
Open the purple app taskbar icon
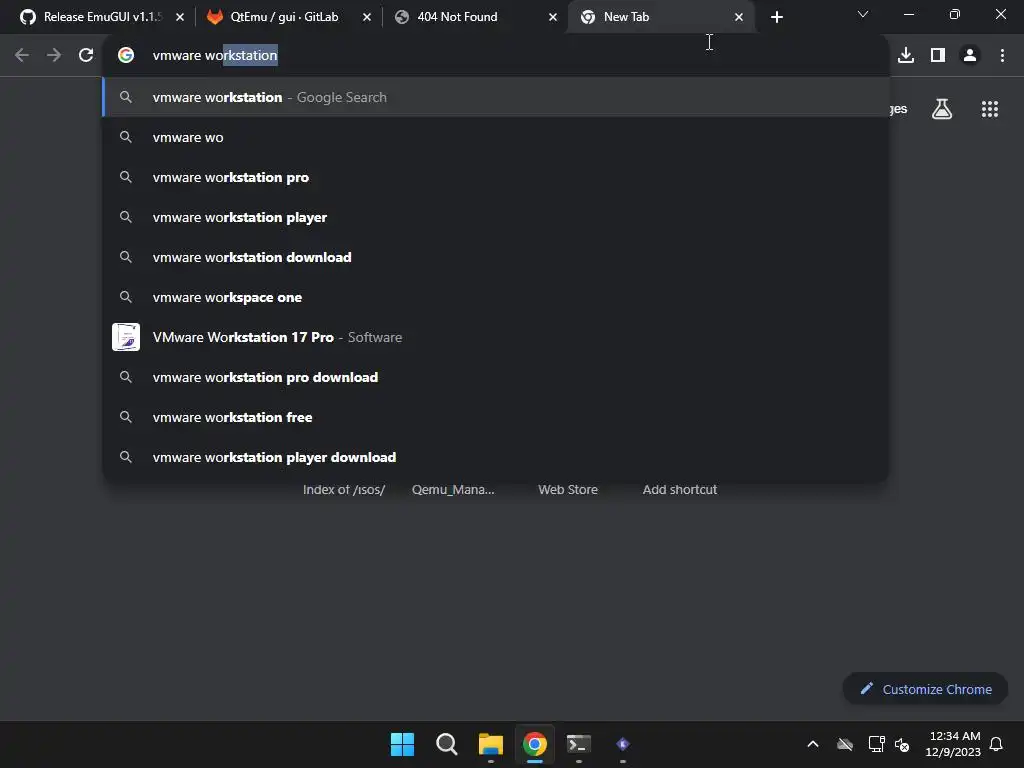[x=623, y=744]
